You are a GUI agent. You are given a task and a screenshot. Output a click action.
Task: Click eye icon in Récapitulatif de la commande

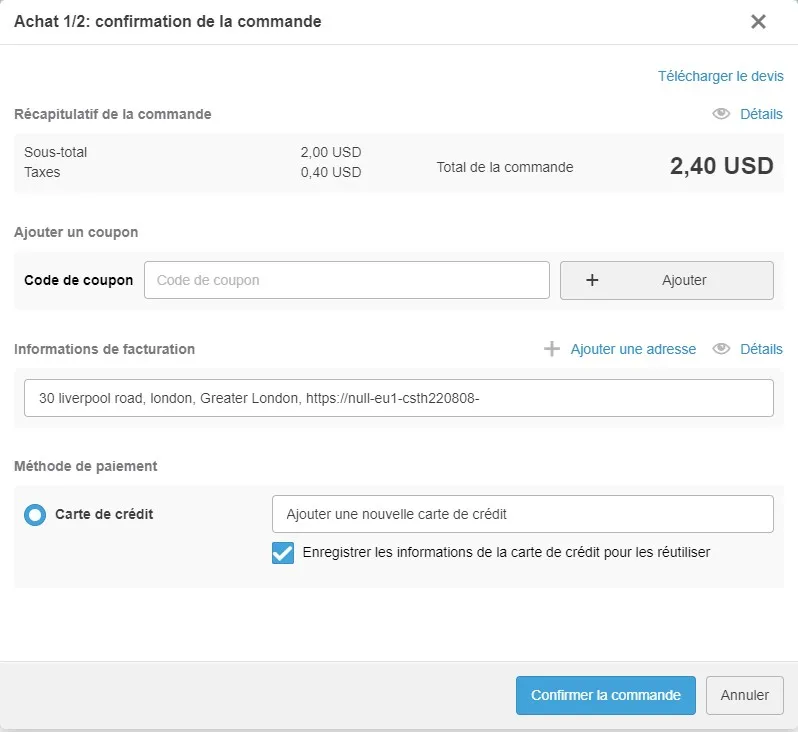721,114
